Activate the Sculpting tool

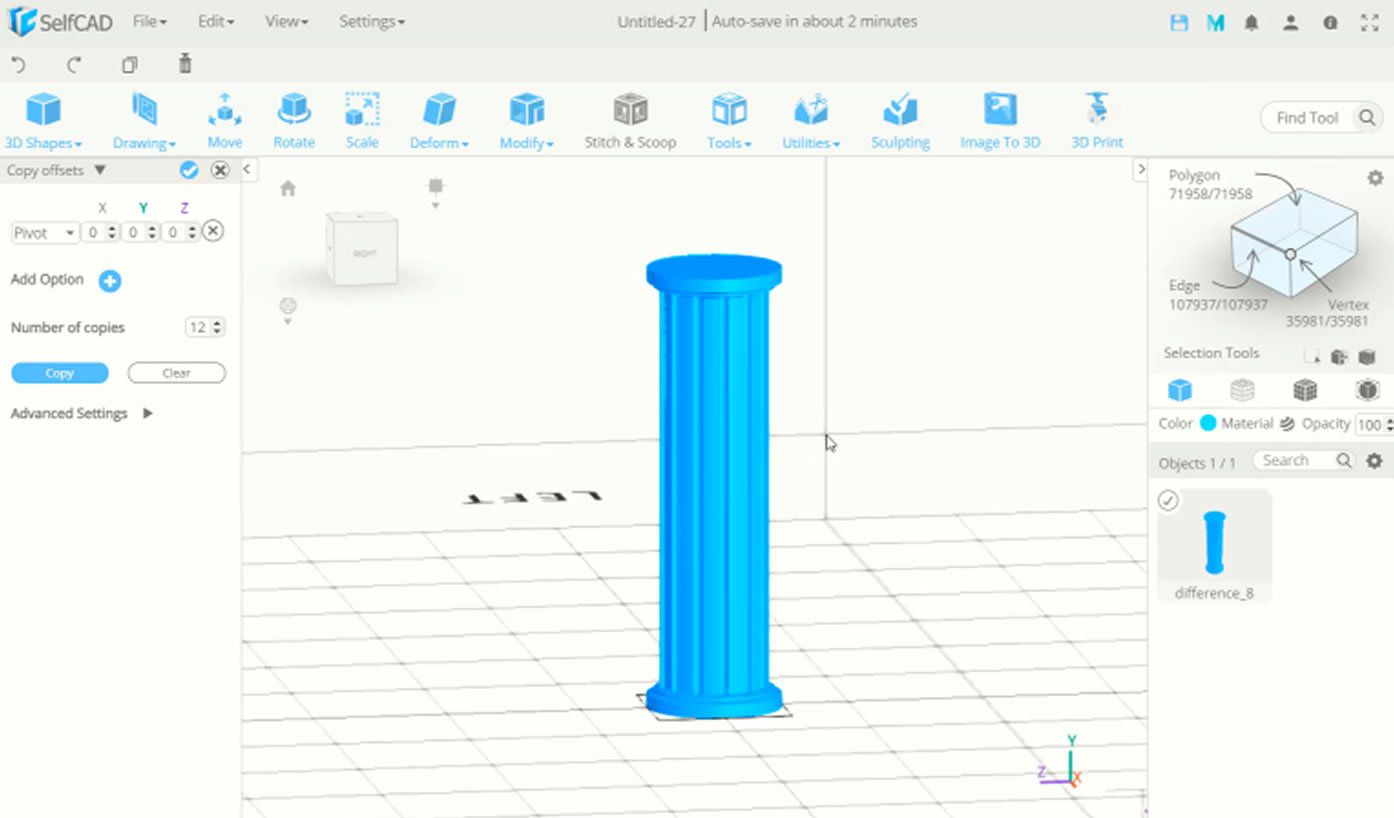[x=898, y=118]
